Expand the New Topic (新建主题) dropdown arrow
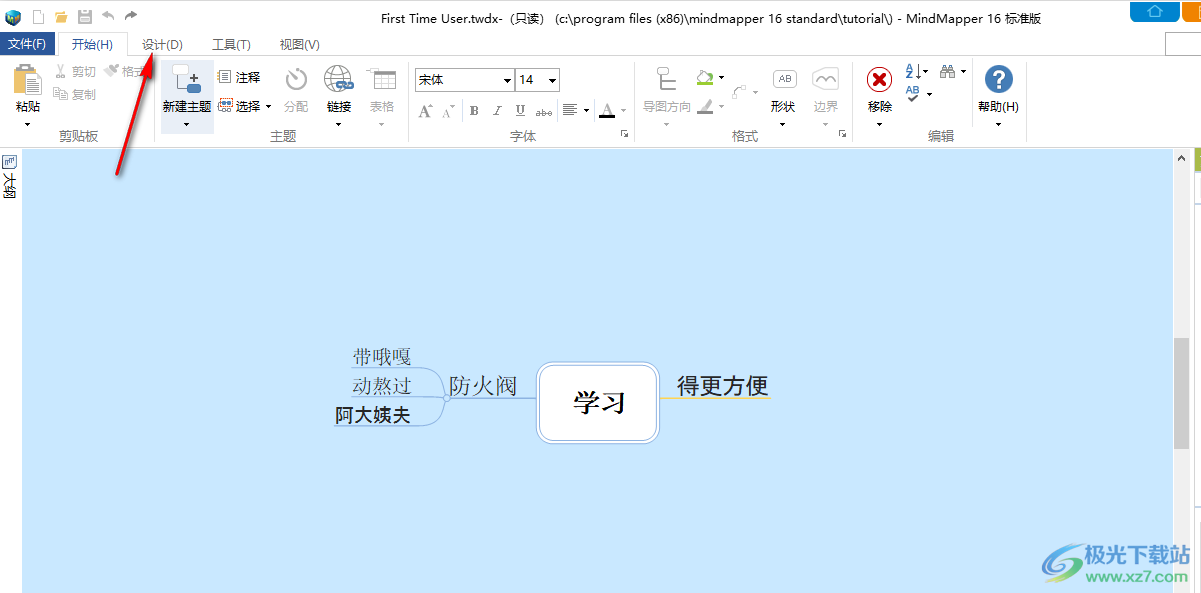 pyautogui.click(x=186, y=125)
